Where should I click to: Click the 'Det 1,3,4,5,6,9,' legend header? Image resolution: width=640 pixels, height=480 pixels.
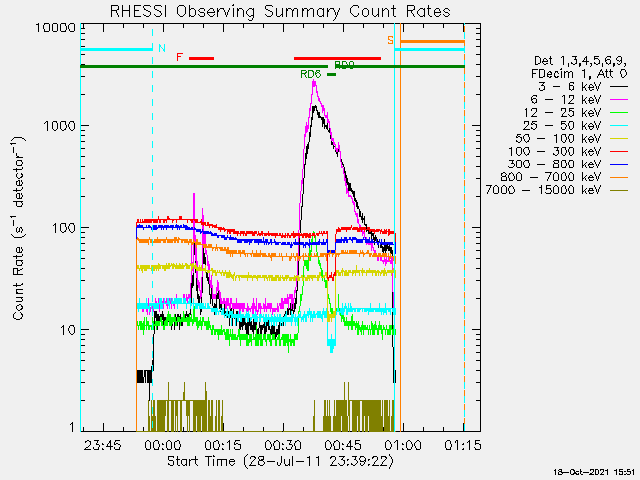[x=580, y=61]
